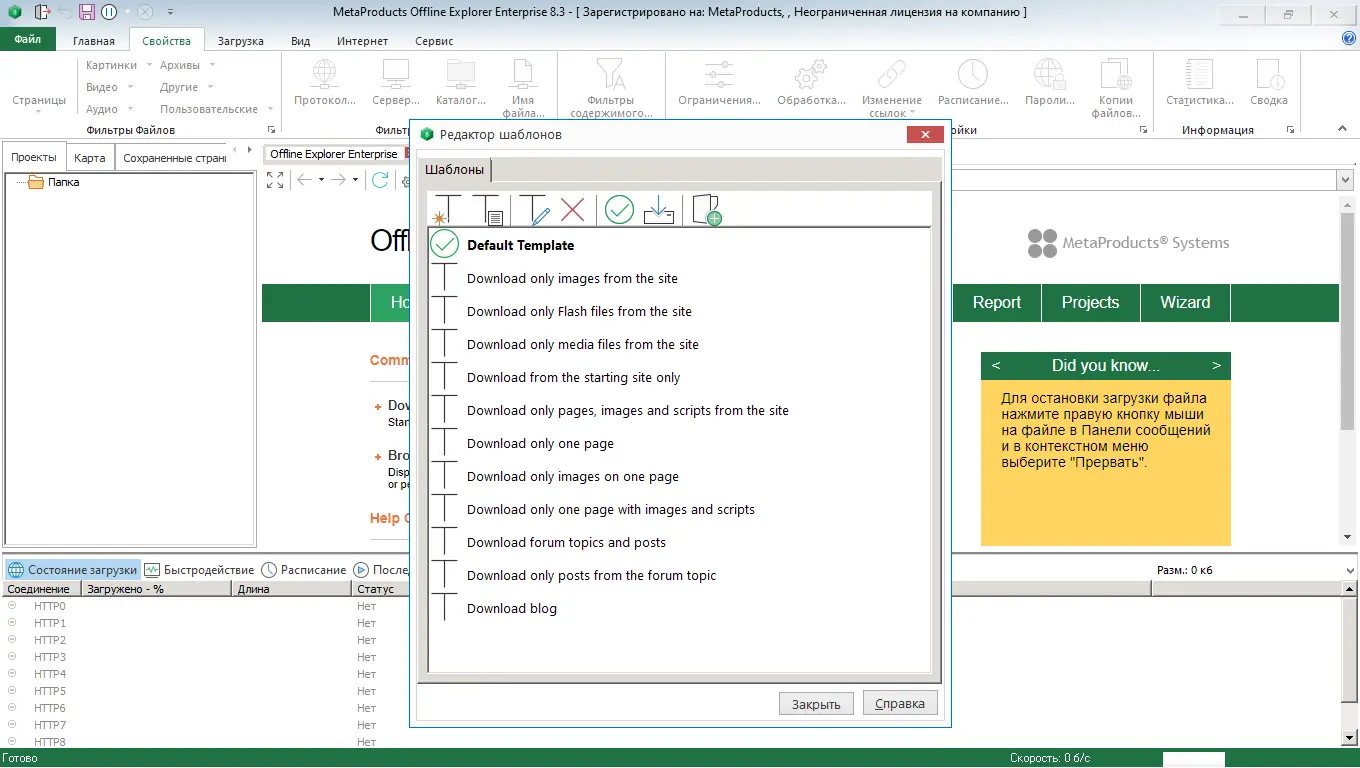The height and width of the screenshot is (768, 1360).
Task: Open the Сводка summary icon
Action: tap(1269, 82)
